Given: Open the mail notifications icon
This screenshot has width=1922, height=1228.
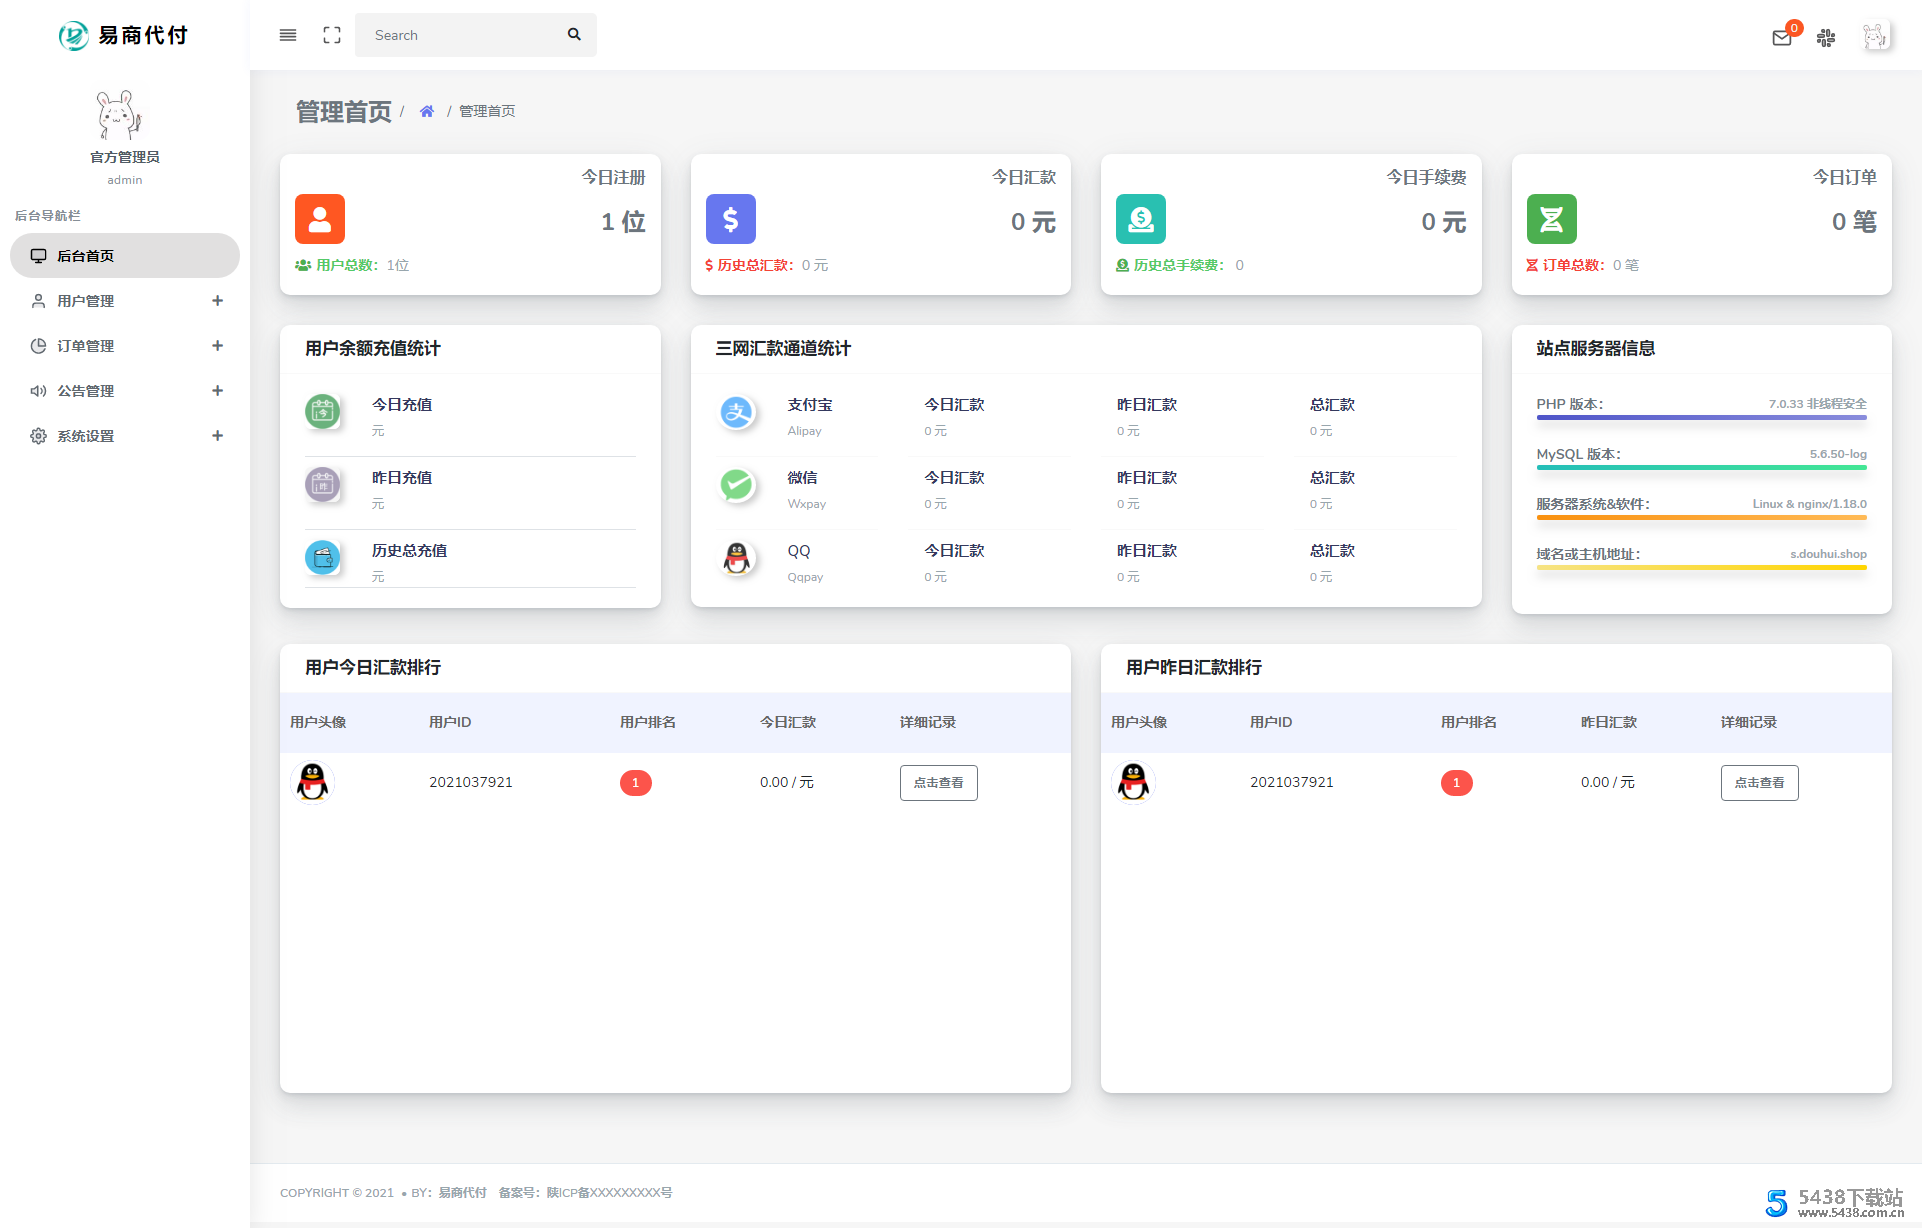Looking at the screenshot, I should click(1781, 38).
